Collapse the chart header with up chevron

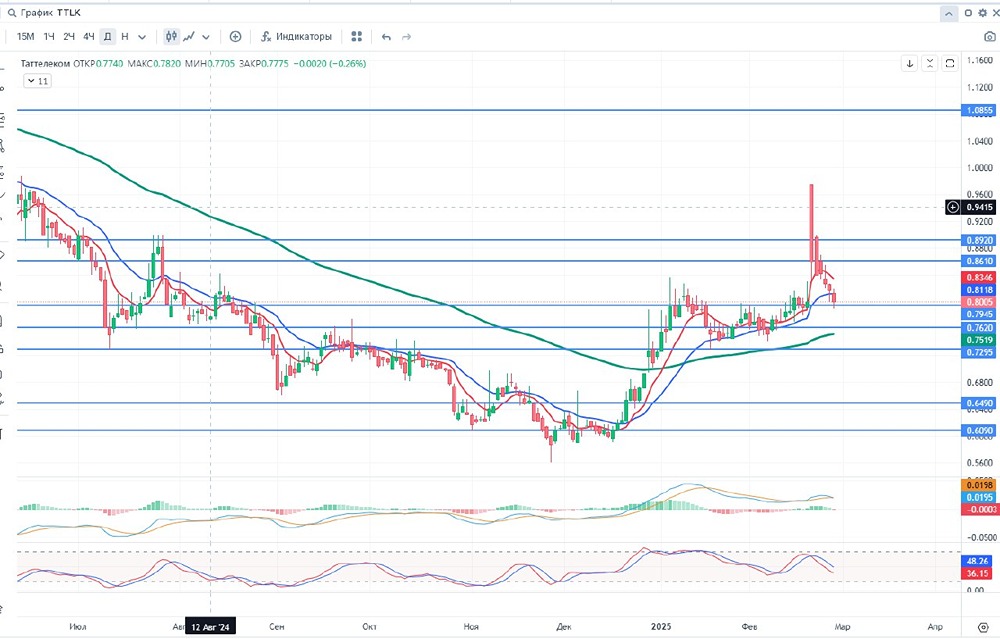click(x=948, y=13)
